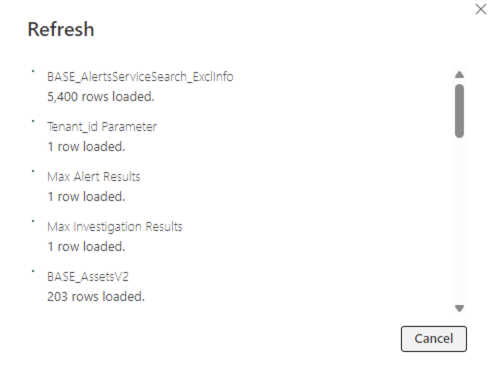Close the Refresh dialog with the X
The width and height of the screenshot is (493, 367).
481,9
